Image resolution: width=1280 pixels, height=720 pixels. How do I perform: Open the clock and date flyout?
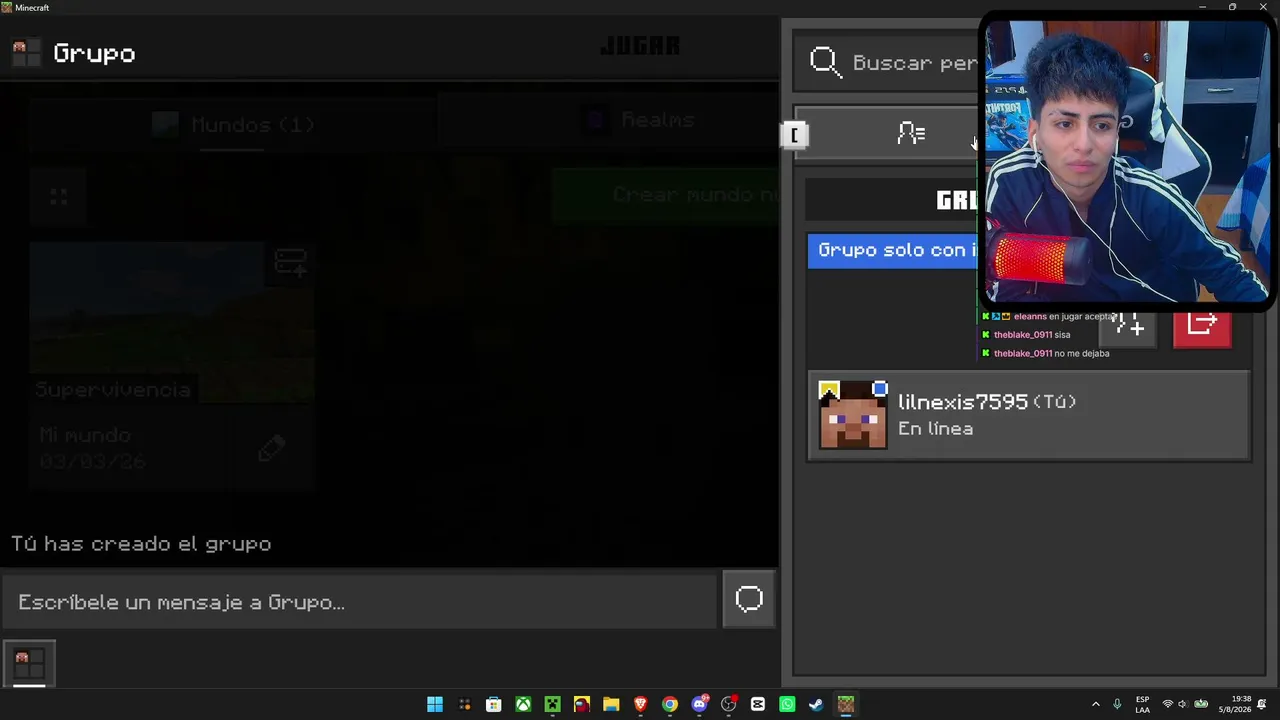[x=1235, y=705]
